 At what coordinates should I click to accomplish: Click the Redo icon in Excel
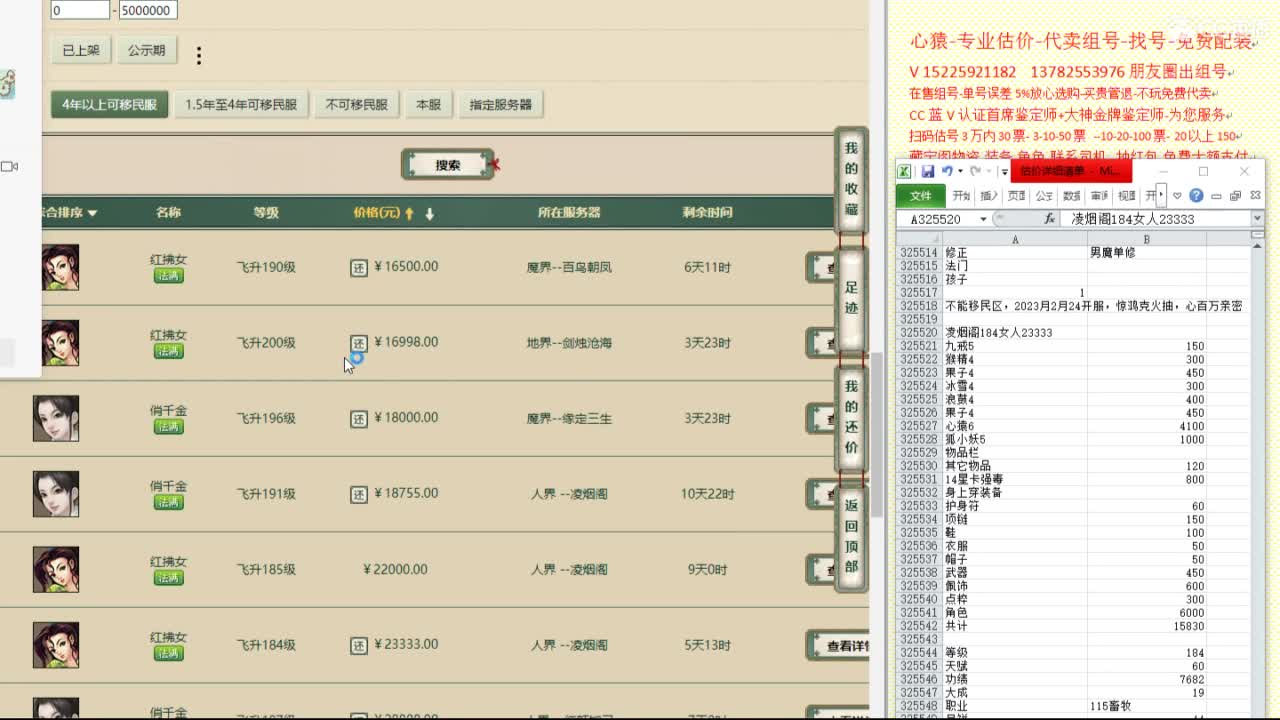976,171
